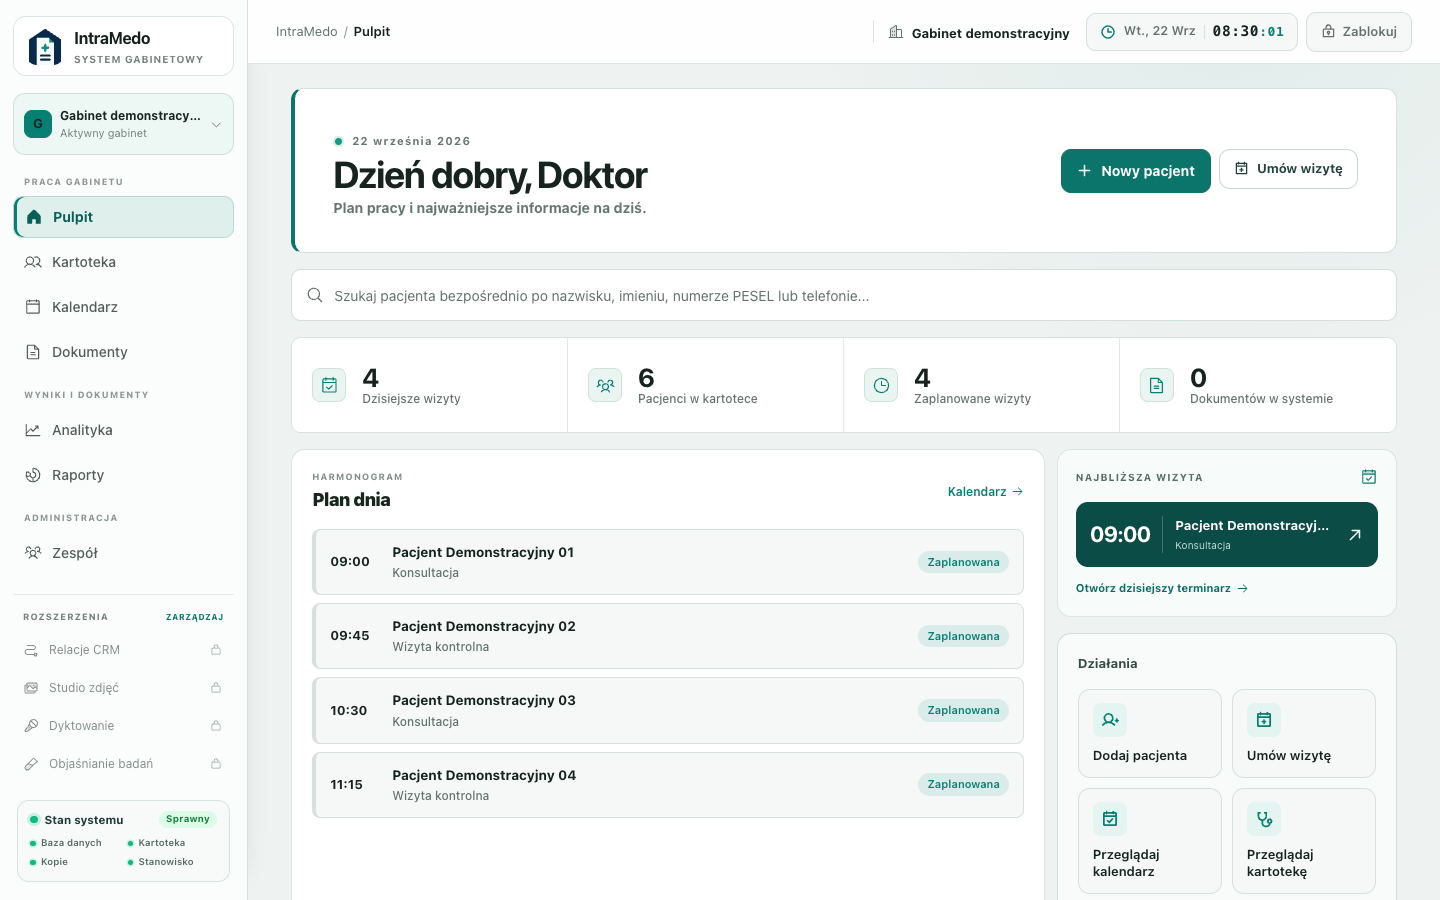Screen dimensions: 1440x900
Task: Click the IntraMedo logo icon
Action: tap(45, 47)
